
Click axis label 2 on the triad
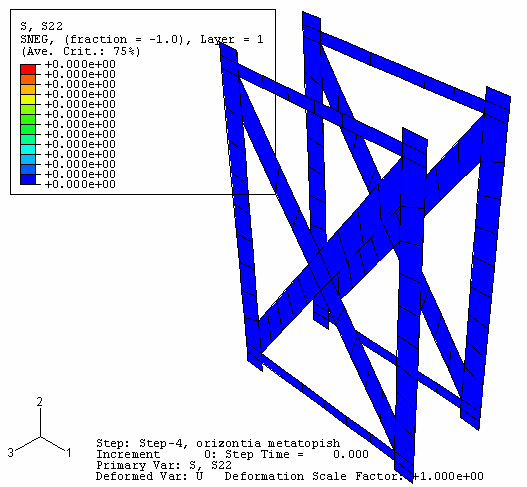click(x=40, y=402)
